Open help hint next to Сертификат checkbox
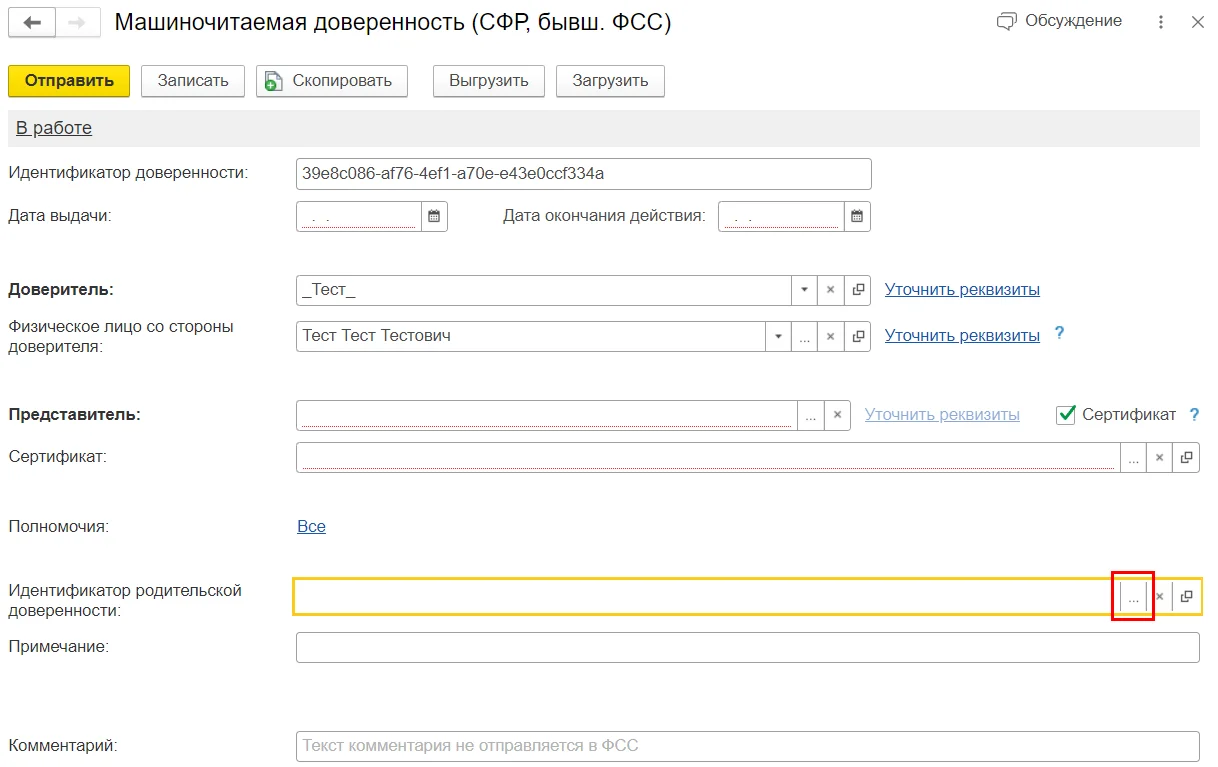 coord(1193,414)
